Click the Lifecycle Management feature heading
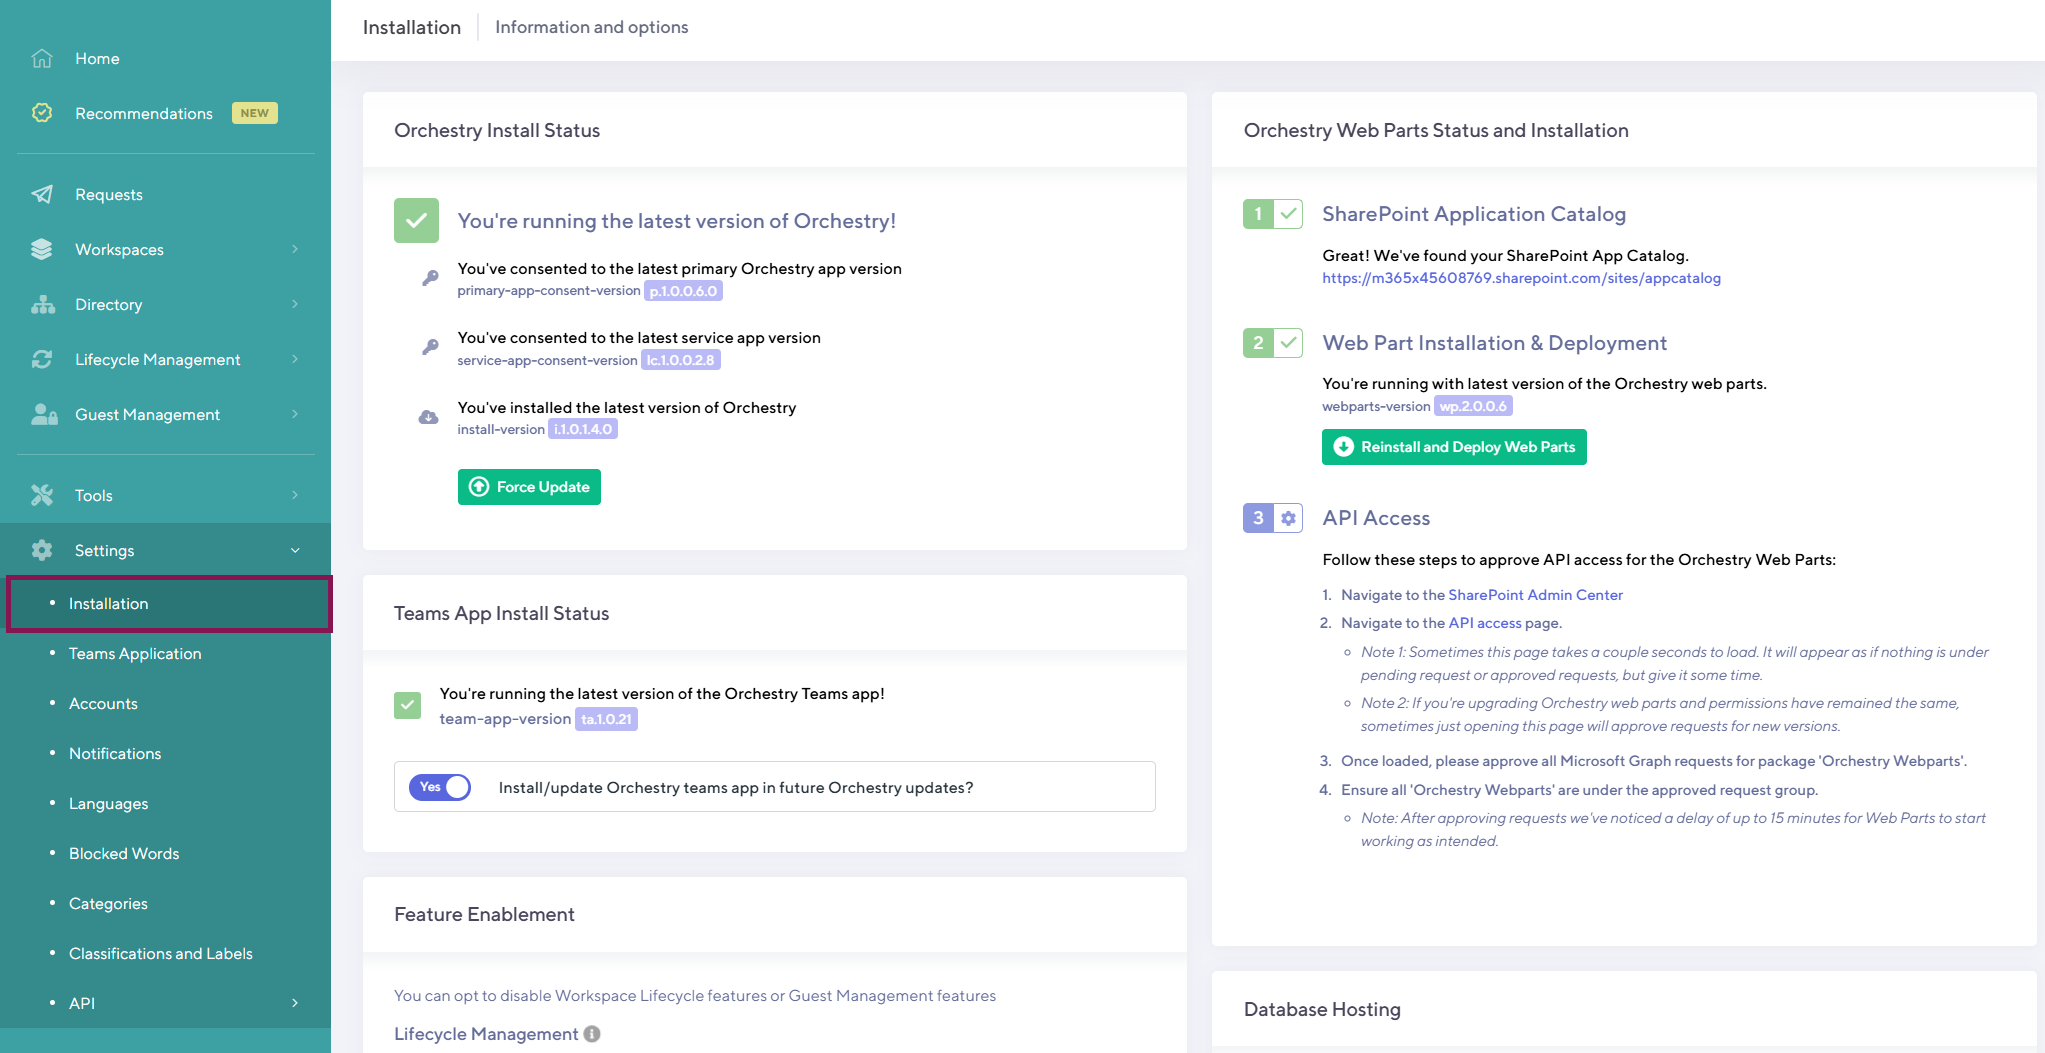Viewport: 2045px width, 1053px height. click(x=486, y=1034)
